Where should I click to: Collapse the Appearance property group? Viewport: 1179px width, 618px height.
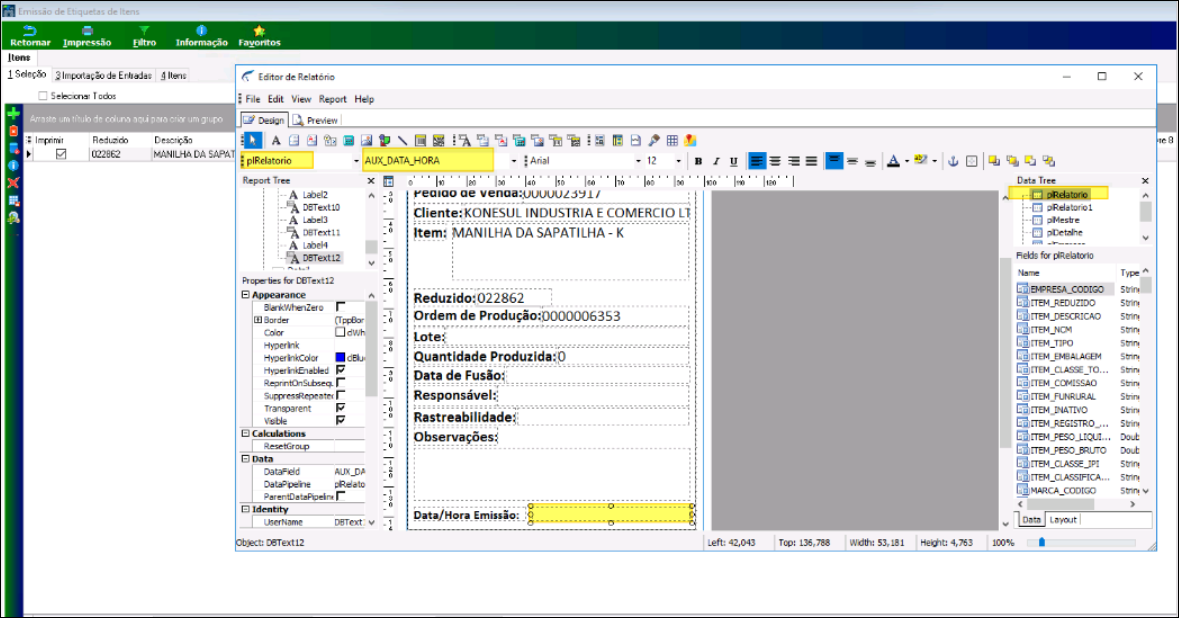[246, 295]
